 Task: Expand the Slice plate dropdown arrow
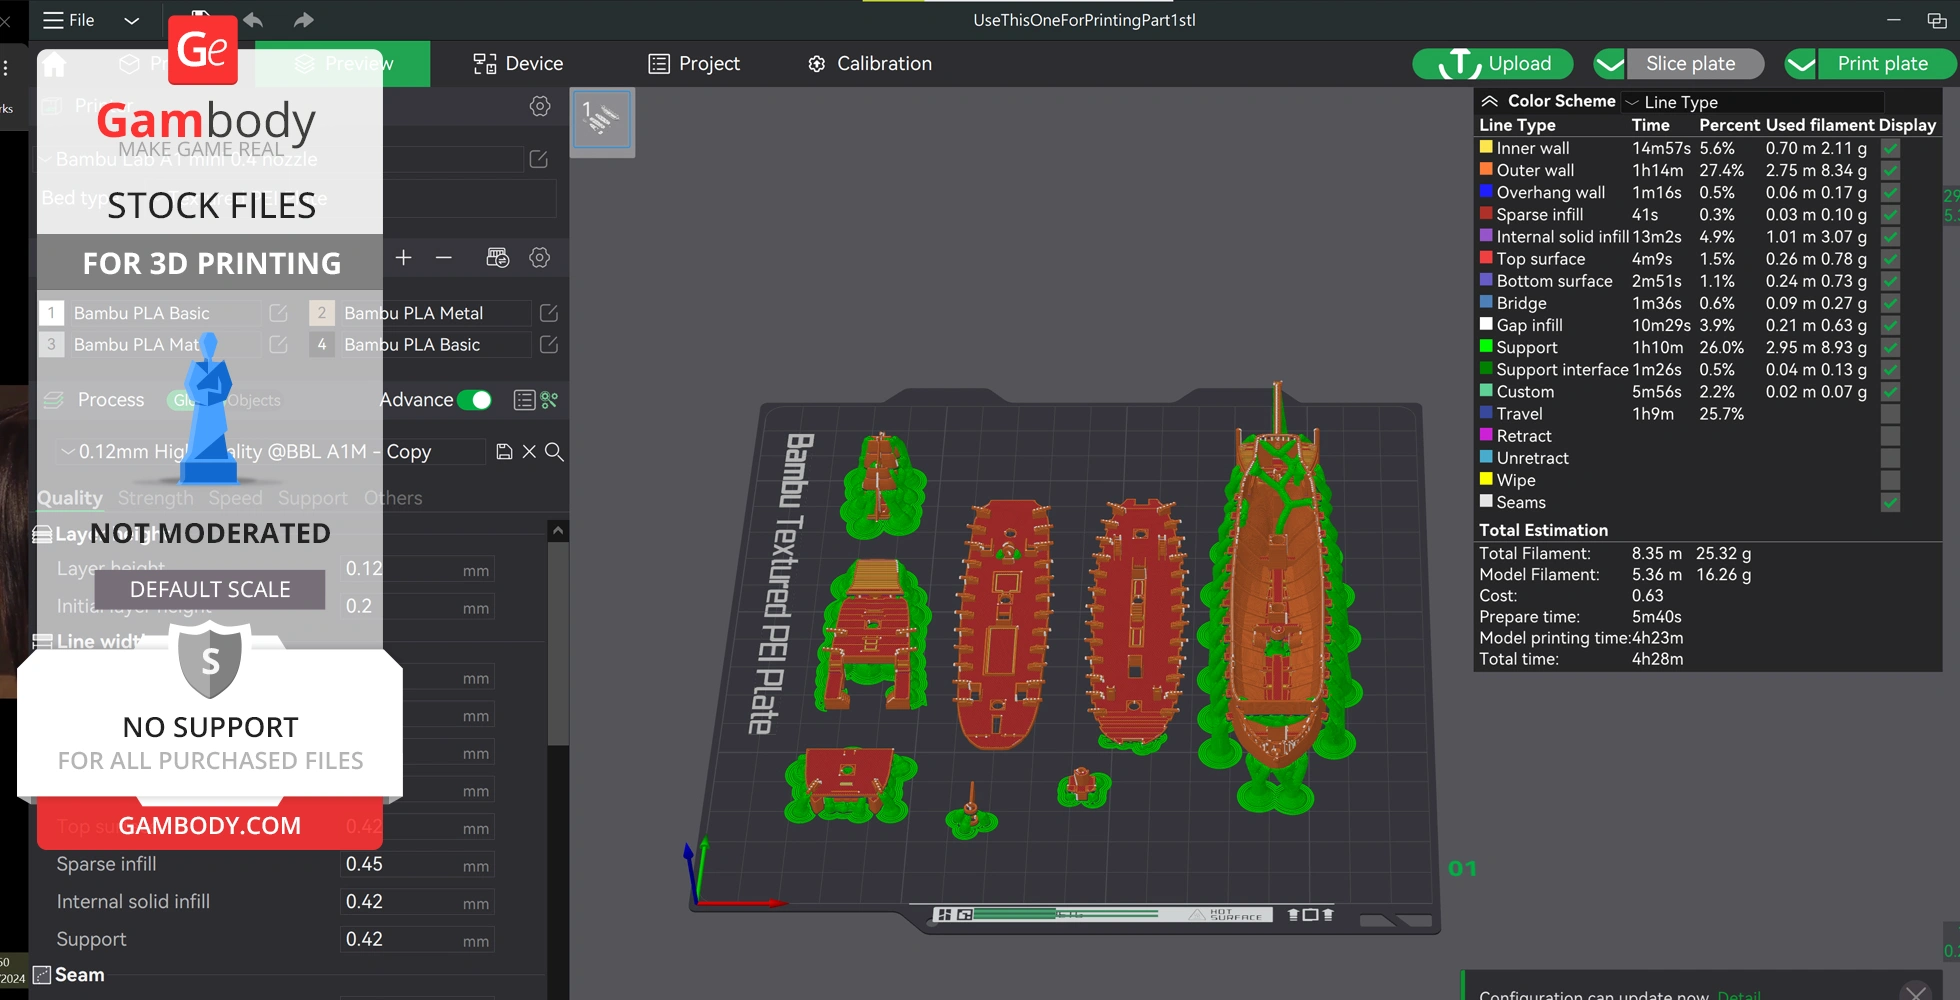[1609, 64]
